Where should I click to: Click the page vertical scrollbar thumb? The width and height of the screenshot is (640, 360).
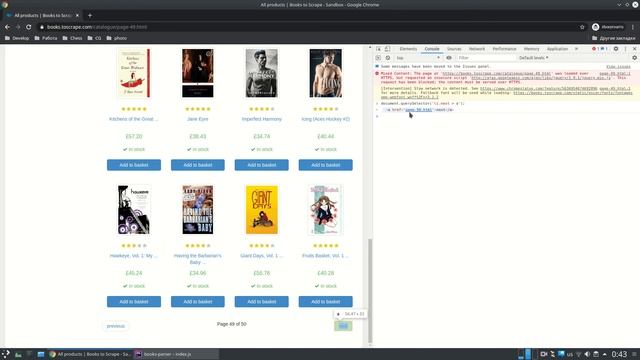point(370,291)
